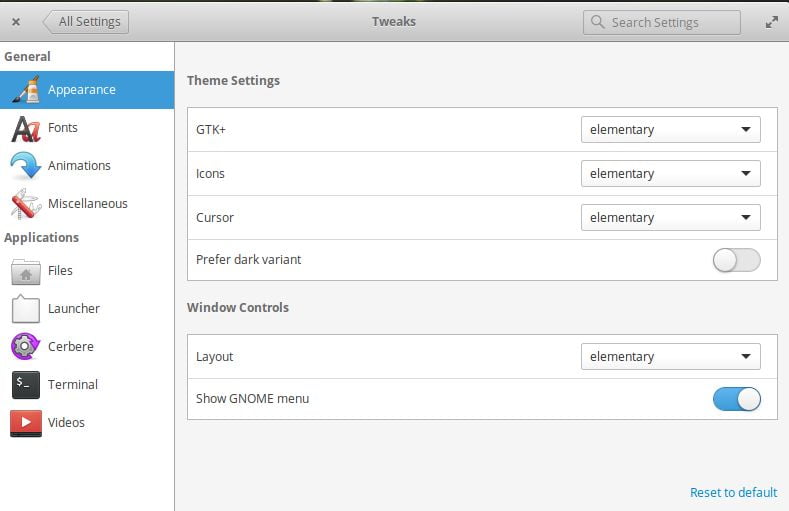Go back to All Settings
Image resolution: width=789 pixels, height=511 pixels.
point(86,22)
